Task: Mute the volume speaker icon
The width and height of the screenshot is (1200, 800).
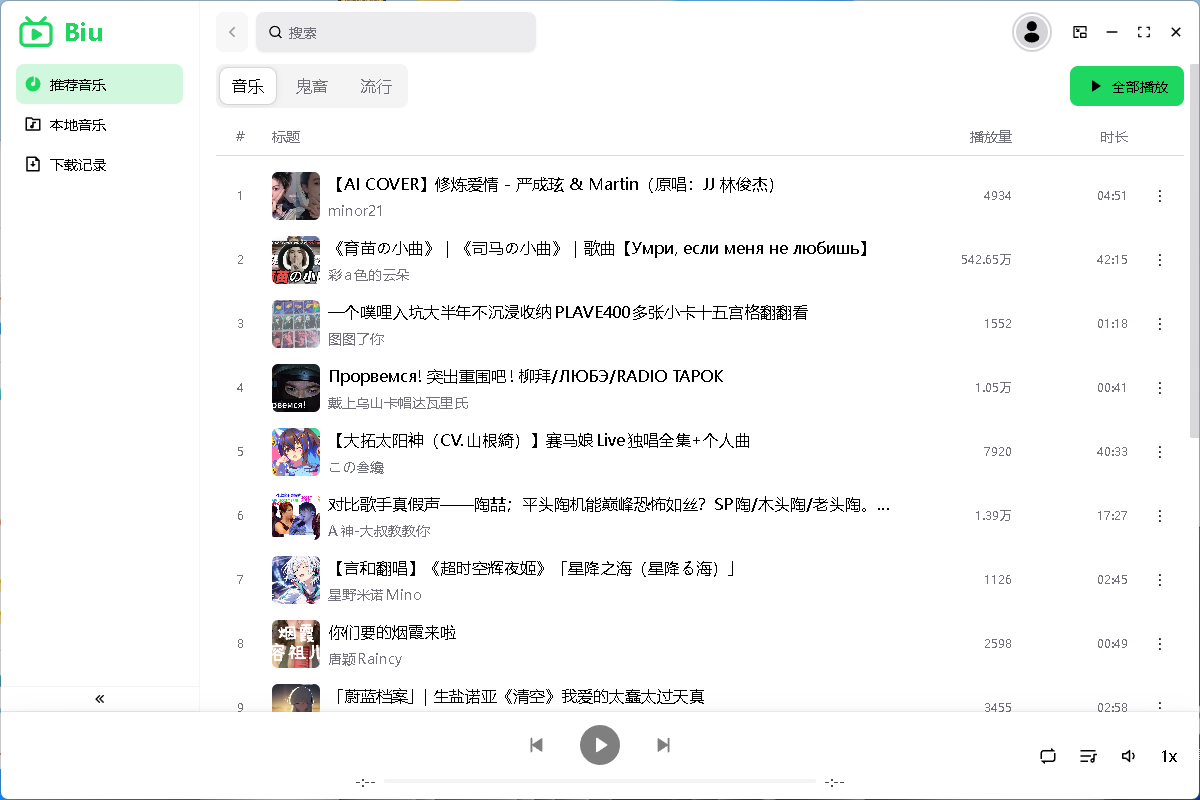Action: tap(1129, 756)
